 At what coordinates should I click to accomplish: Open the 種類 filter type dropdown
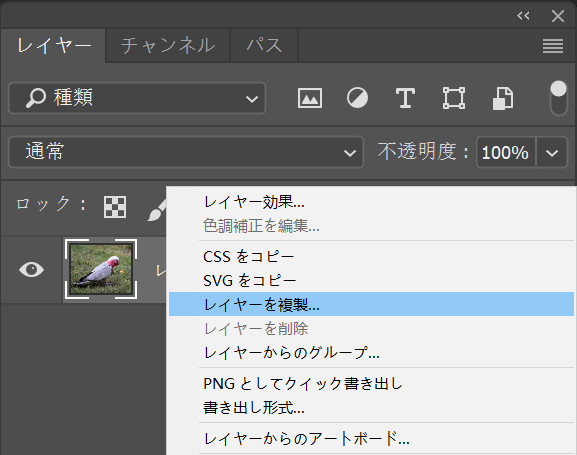point(137,98)
